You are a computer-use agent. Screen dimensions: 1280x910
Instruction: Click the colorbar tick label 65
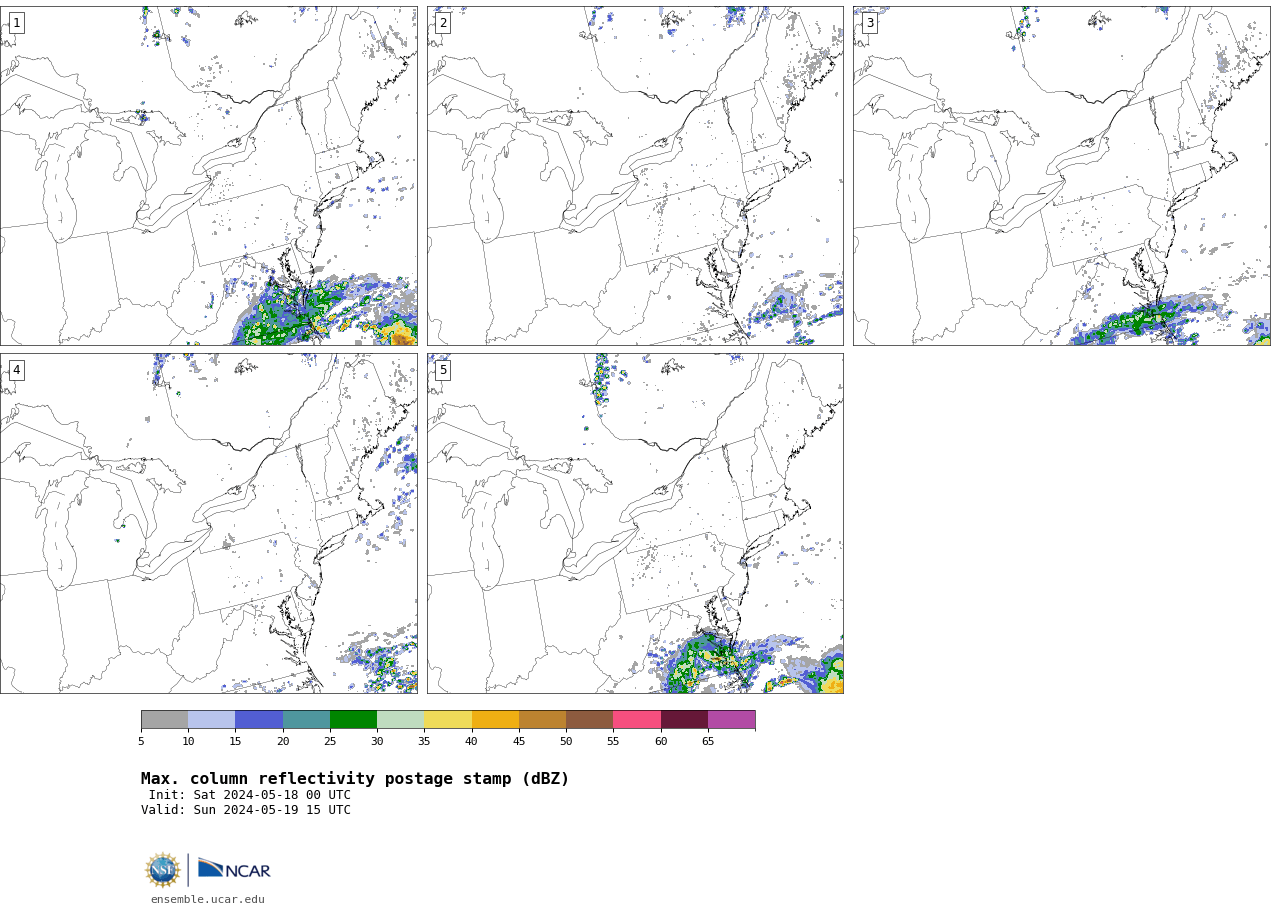[708, 741]
